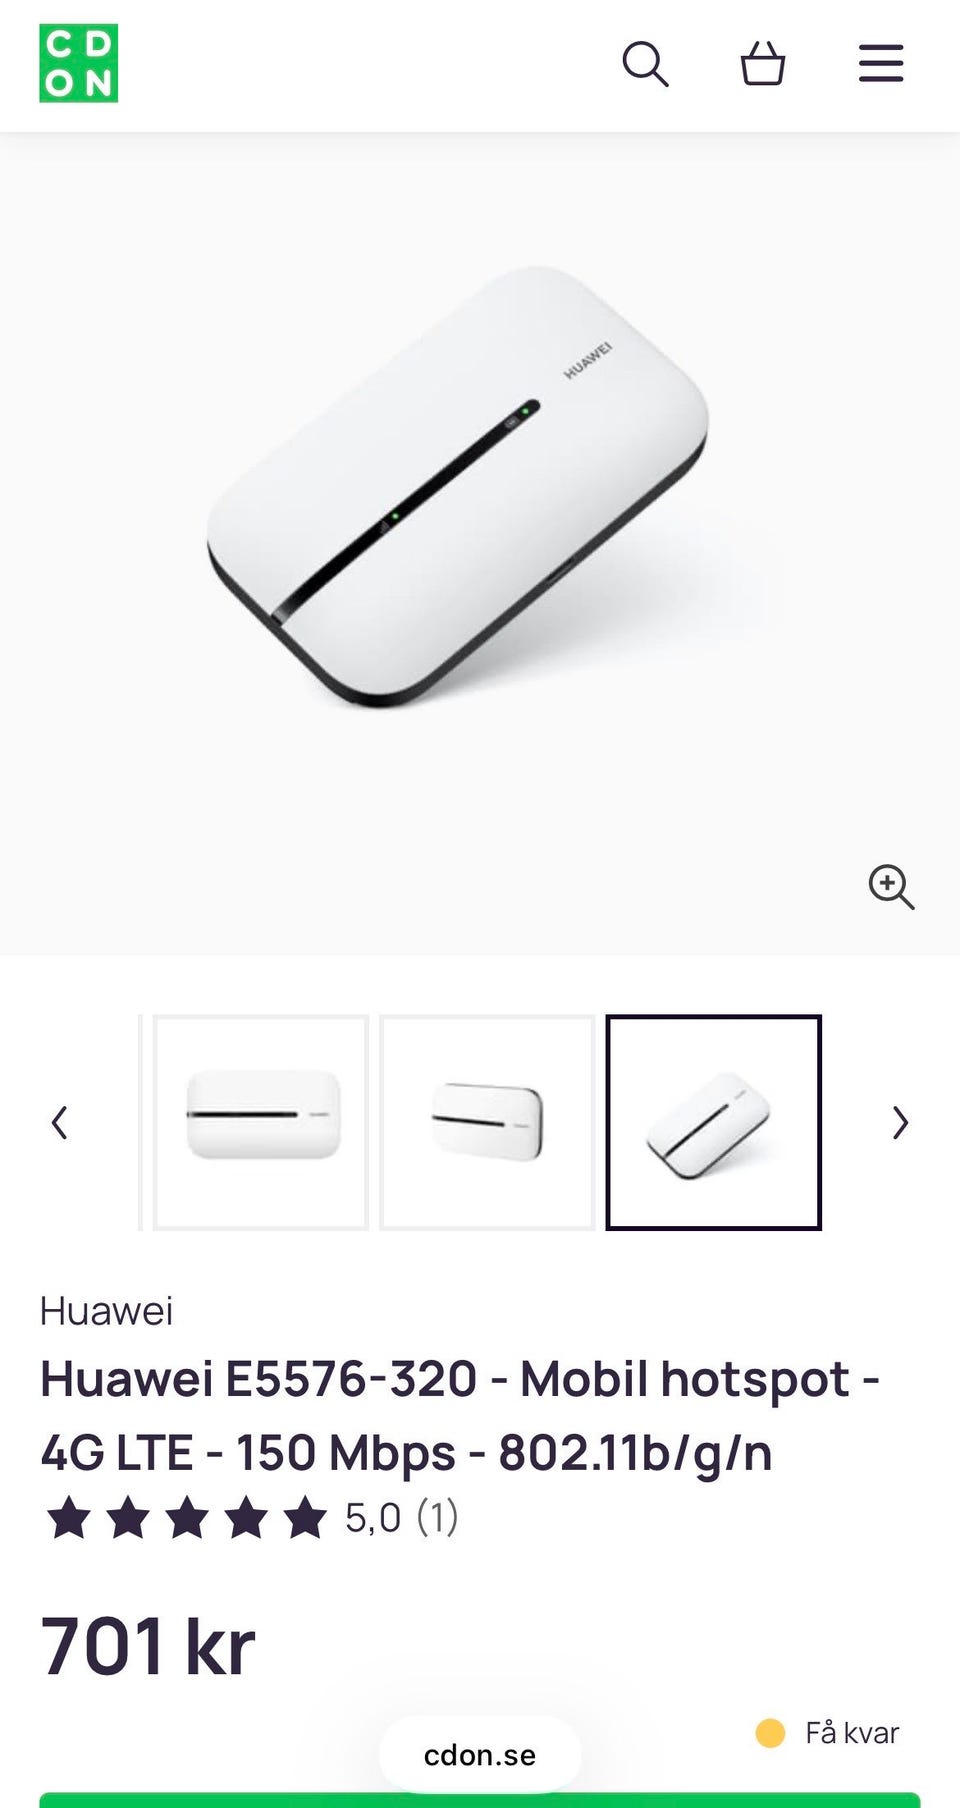Zoom product image with magnifier plus icon
The width and height of the screenshot is (960, 1808).
891,887
